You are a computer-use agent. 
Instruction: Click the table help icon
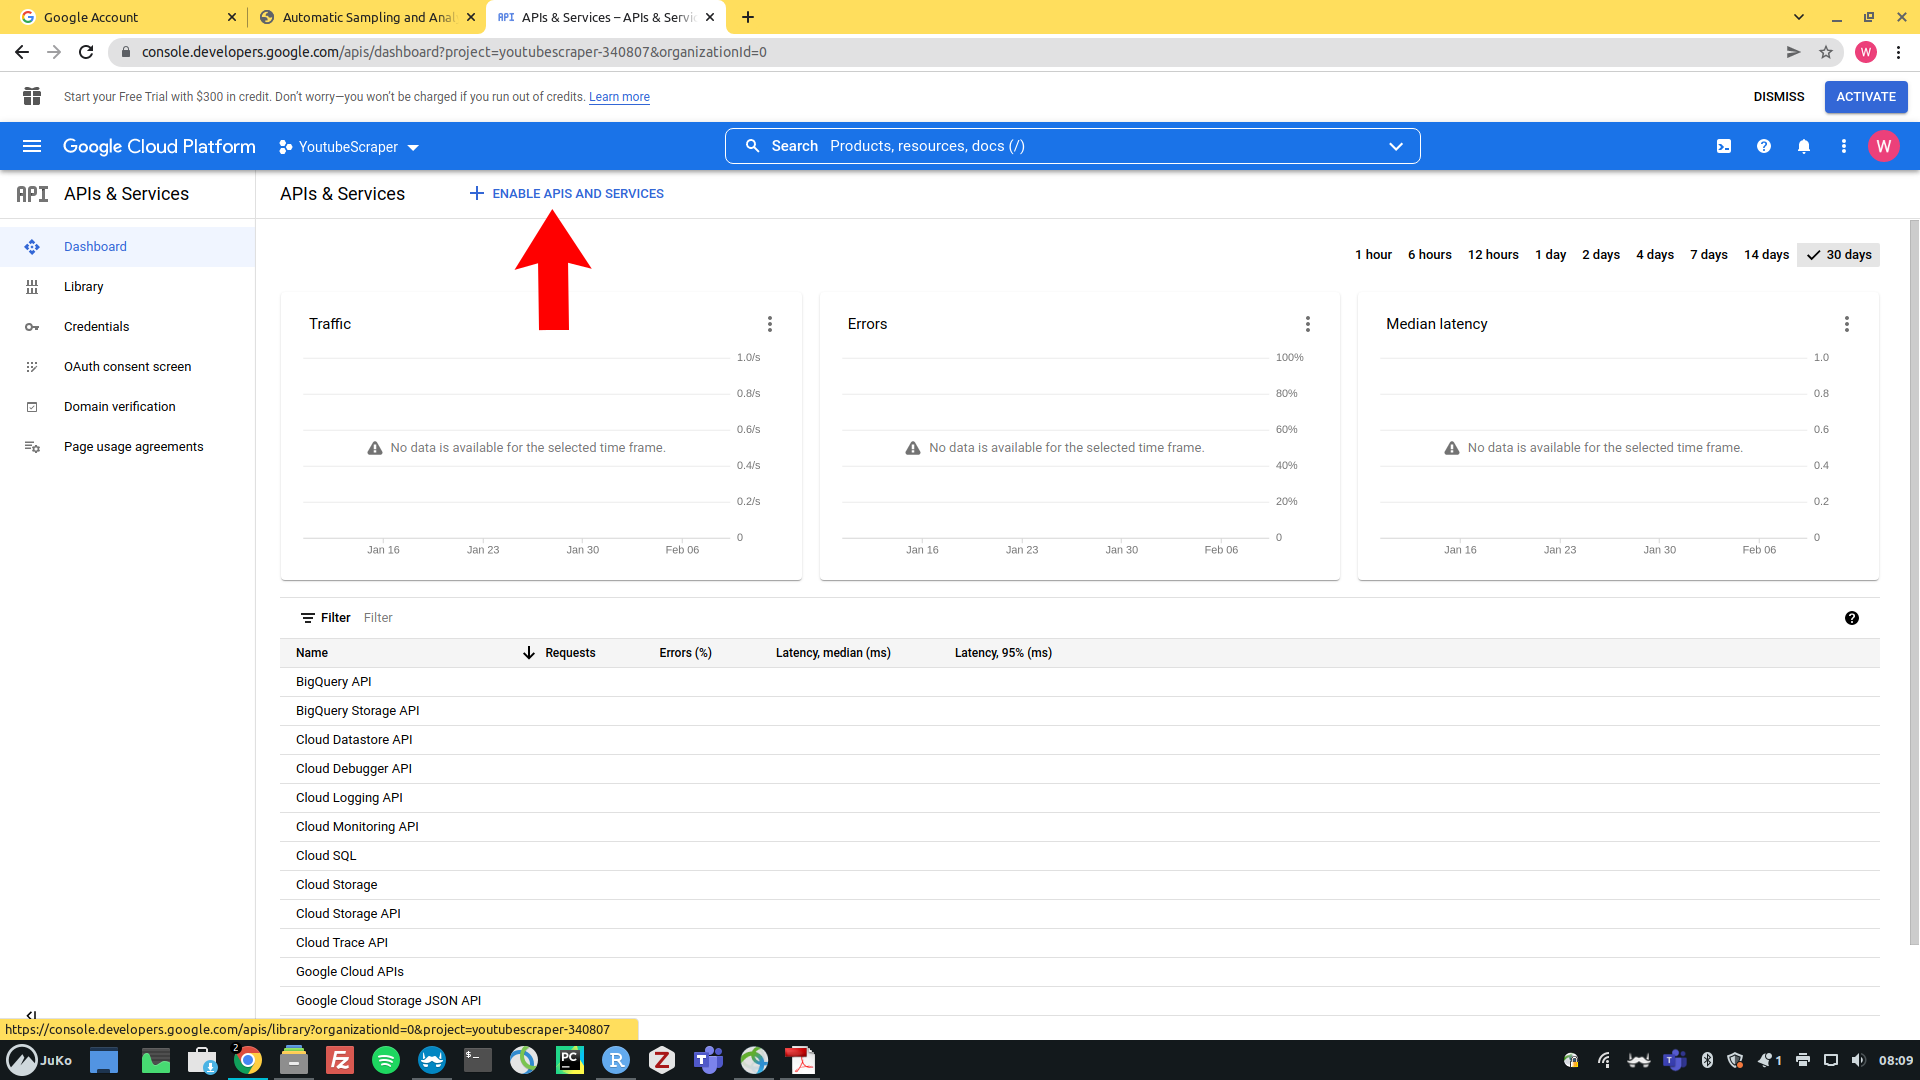1851,618
